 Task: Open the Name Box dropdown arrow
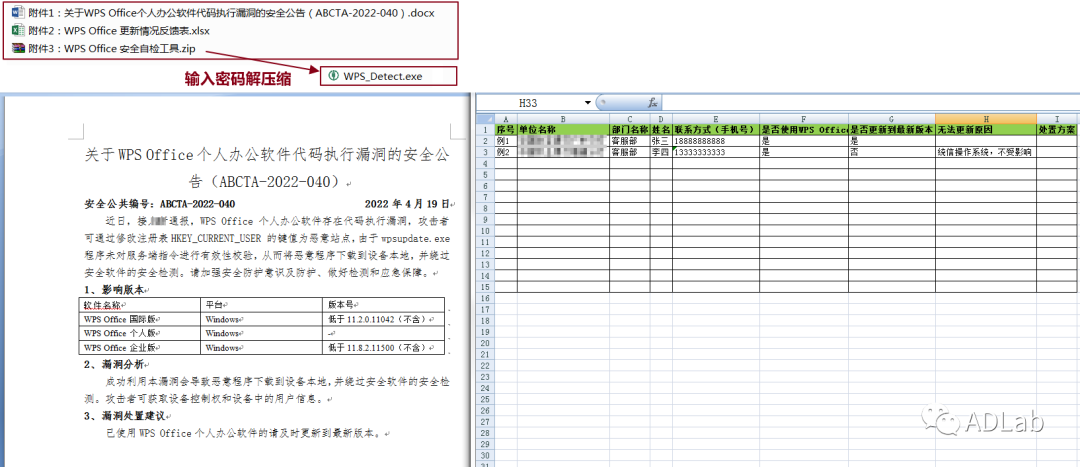point(587,103)
